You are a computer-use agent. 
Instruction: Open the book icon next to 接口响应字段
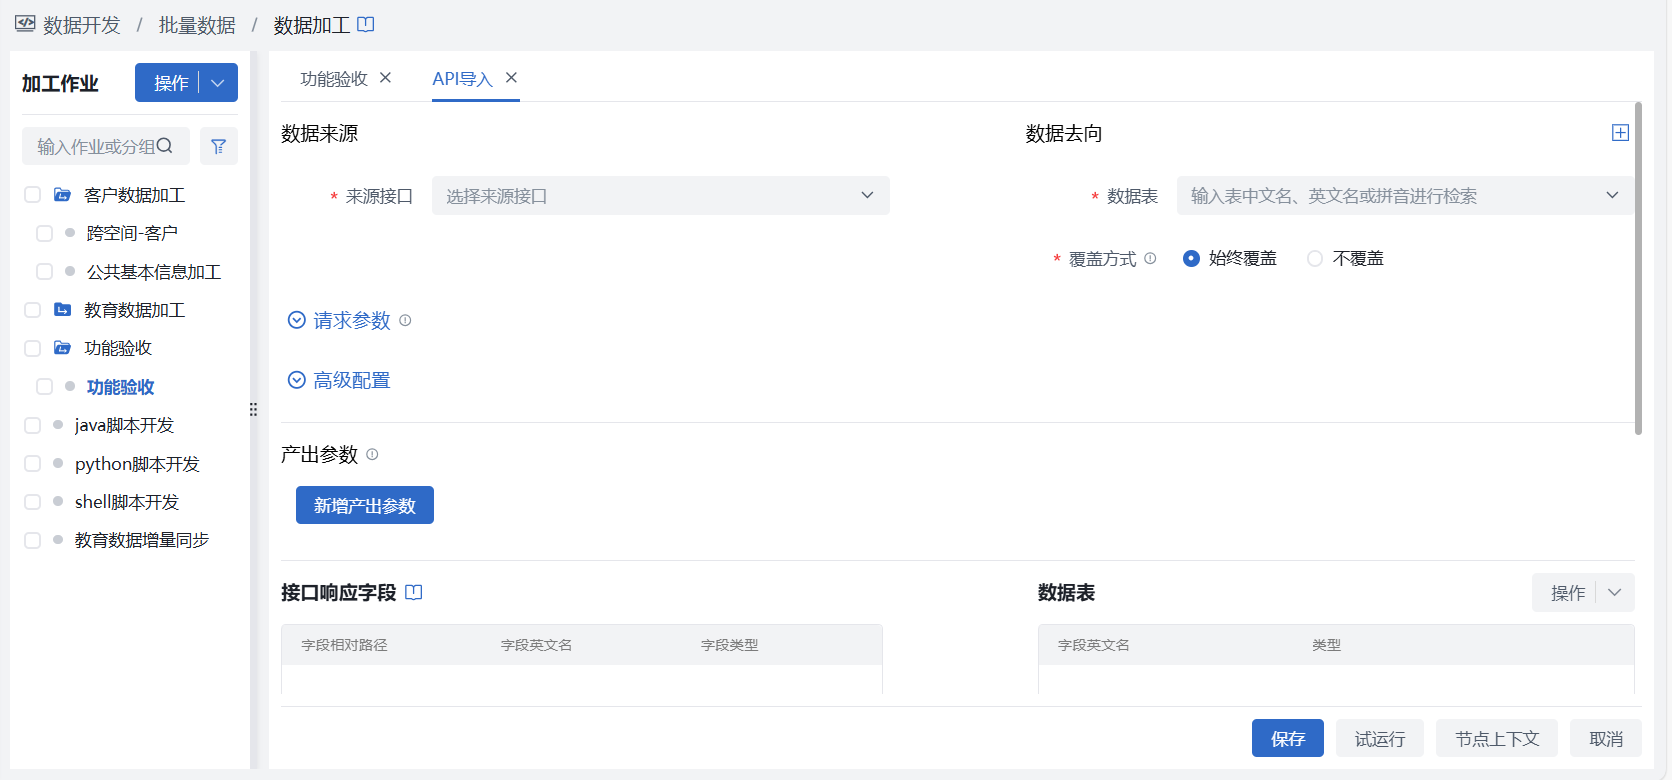(414, 593)
